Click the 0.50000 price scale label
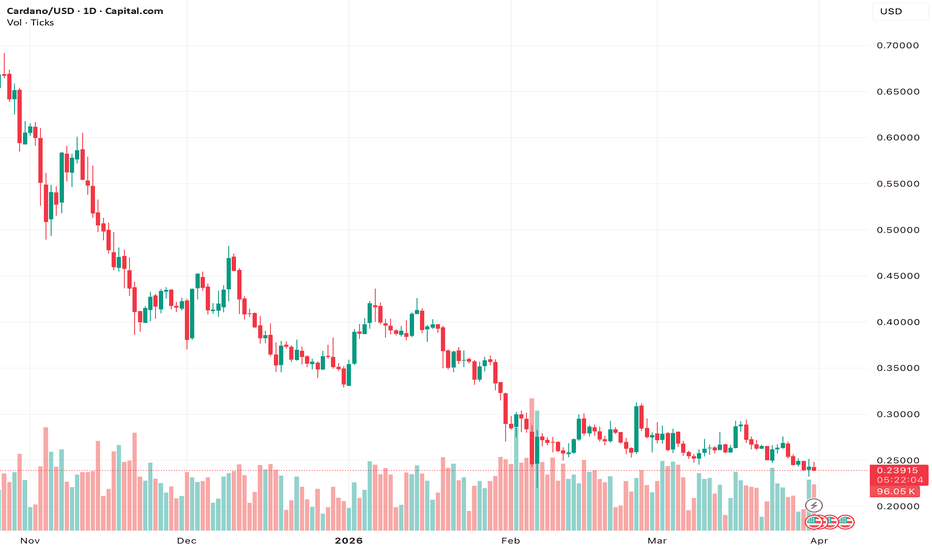Viewport: 932px width, 550px height. pyautogui.click(x=896, y=230)
